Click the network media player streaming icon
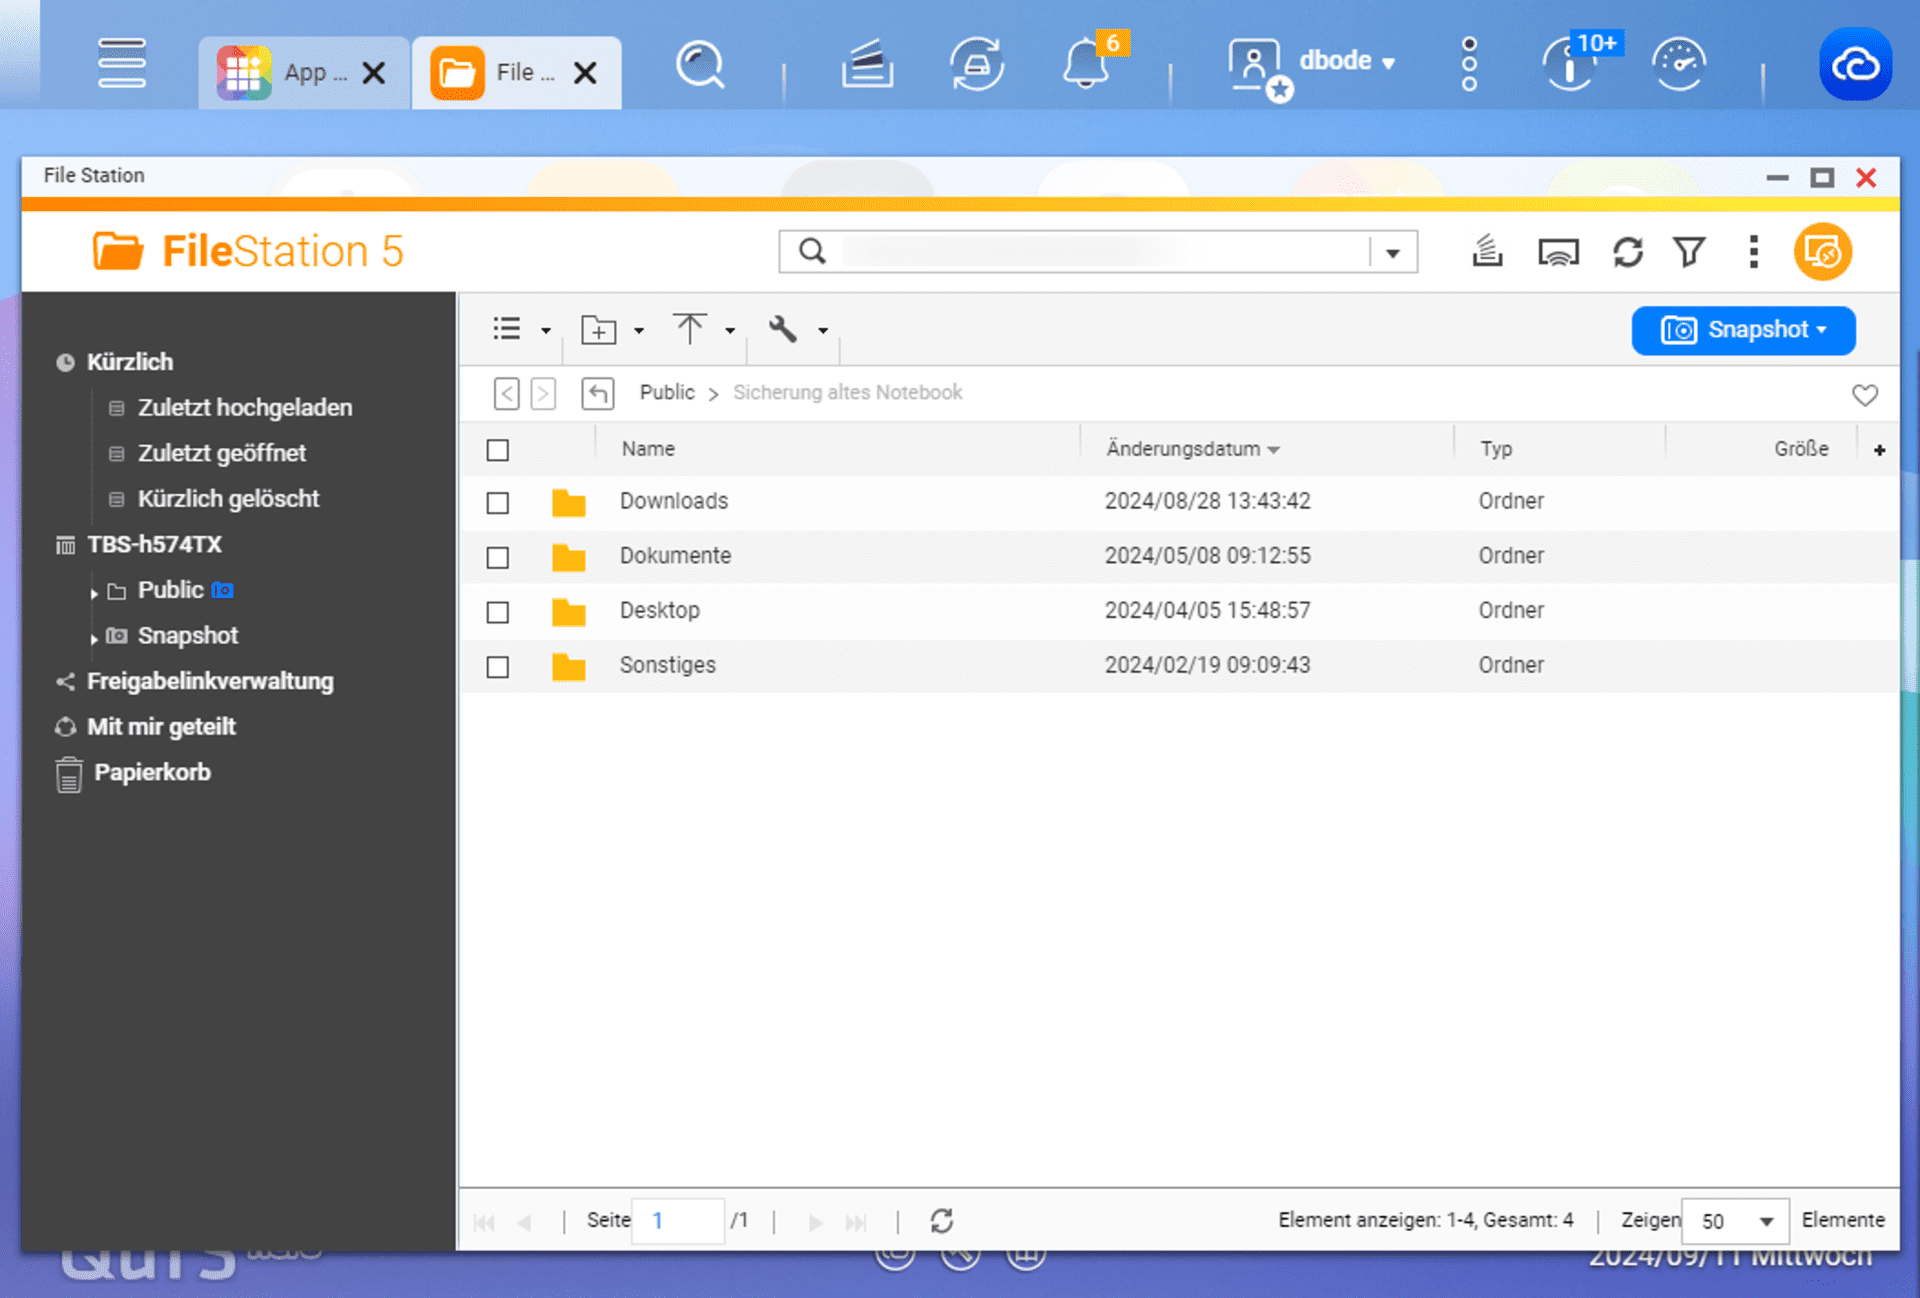Screen dimensions: 1920x1298 (1558, 252)
